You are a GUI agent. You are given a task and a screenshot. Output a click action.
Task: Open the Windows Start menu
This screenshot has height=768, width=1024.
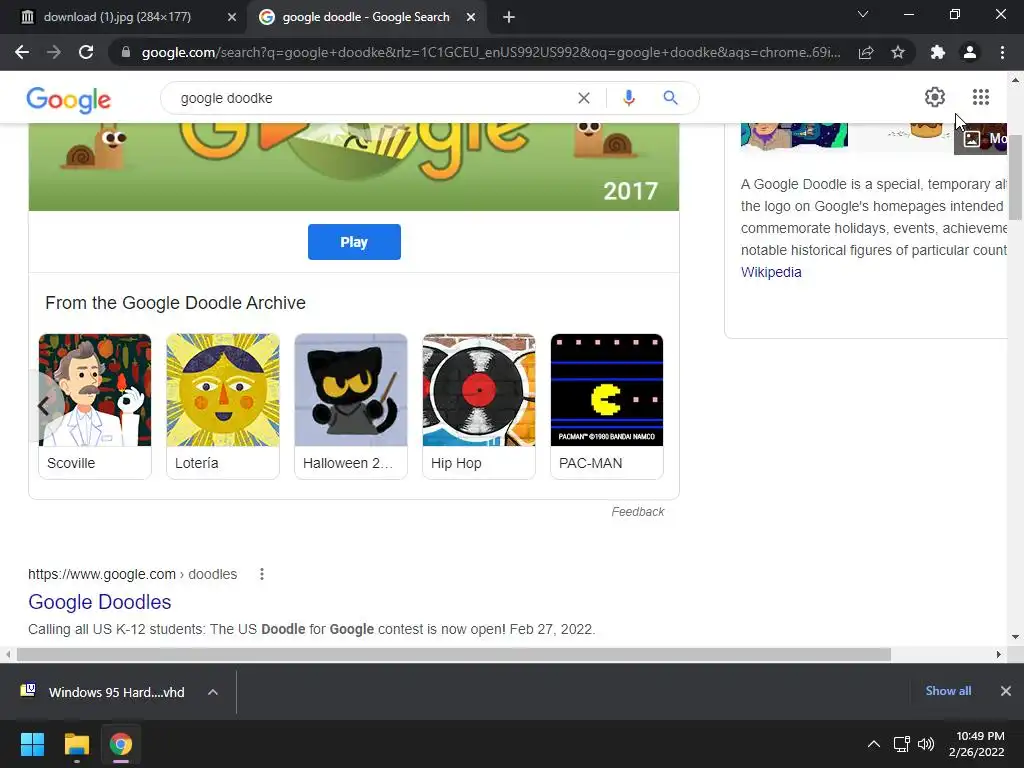coord(32,744)
